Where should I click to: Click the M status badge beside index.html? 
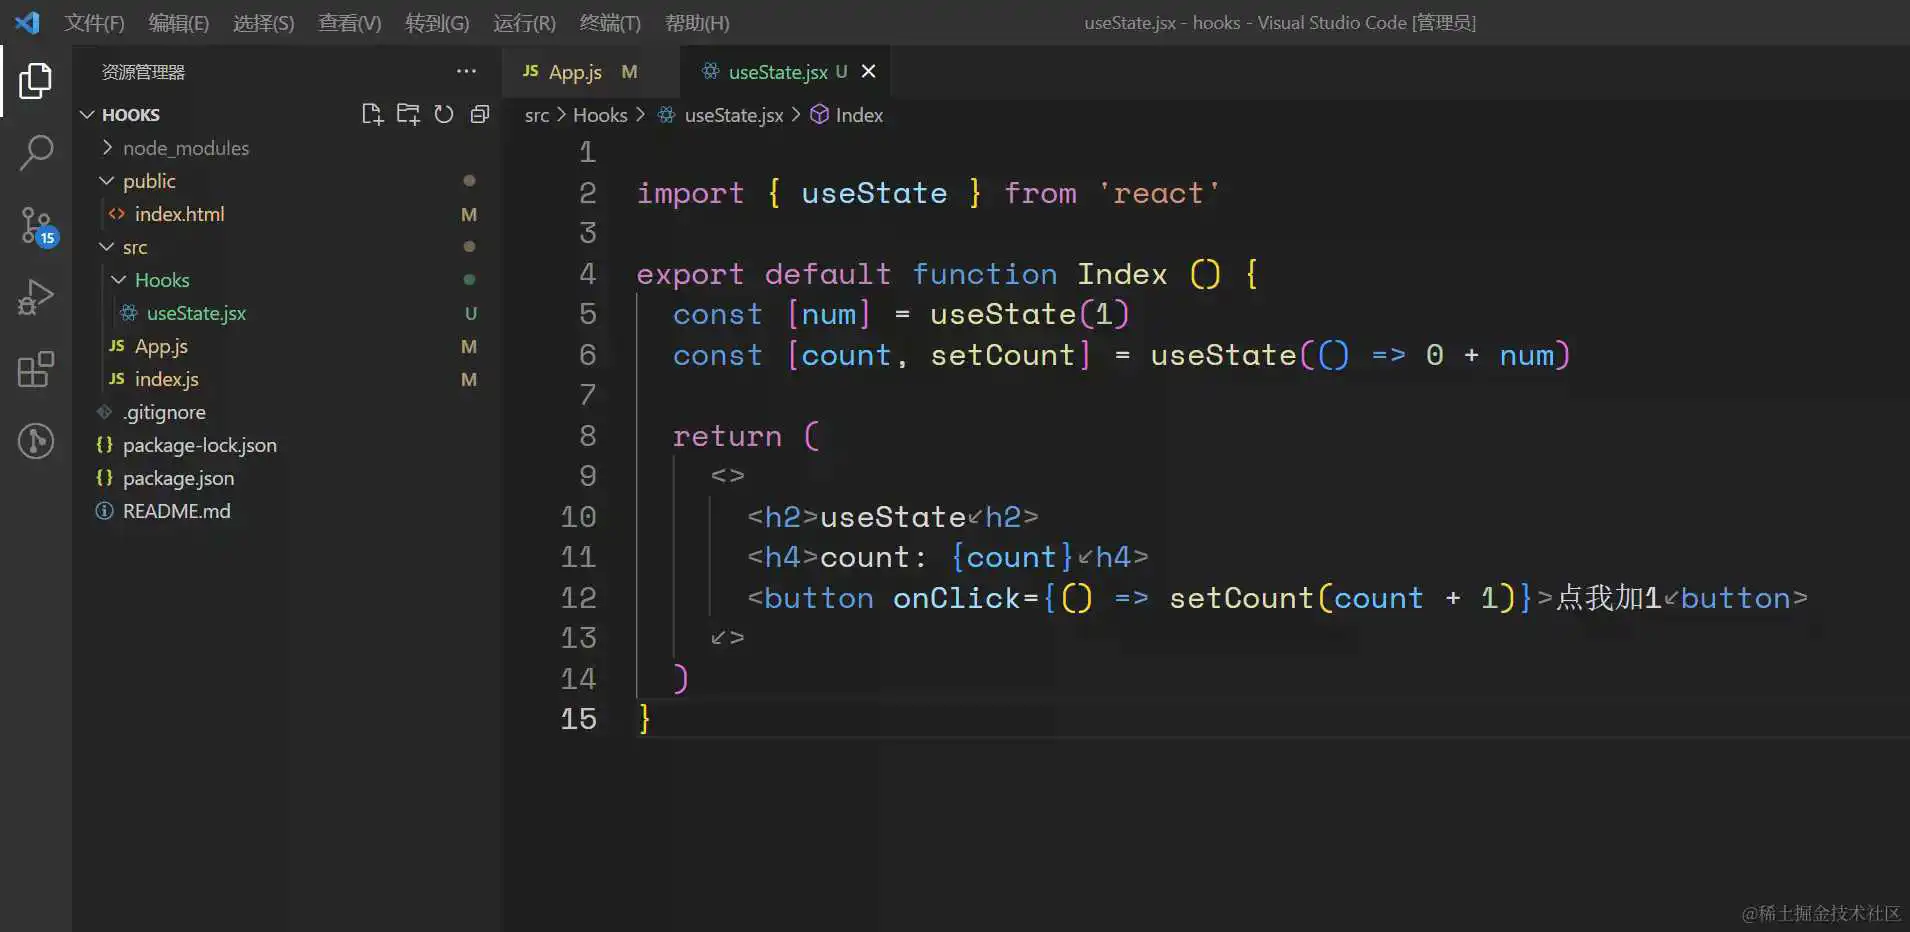point(469,213)
